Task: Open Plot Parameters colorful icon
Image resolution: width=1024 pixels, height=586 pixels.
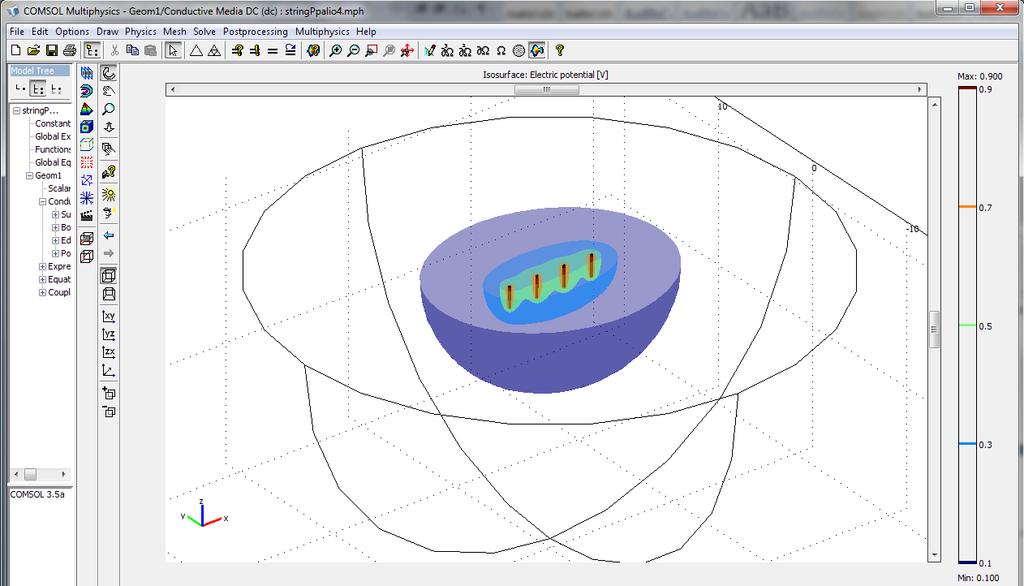Action: (313, 50)
